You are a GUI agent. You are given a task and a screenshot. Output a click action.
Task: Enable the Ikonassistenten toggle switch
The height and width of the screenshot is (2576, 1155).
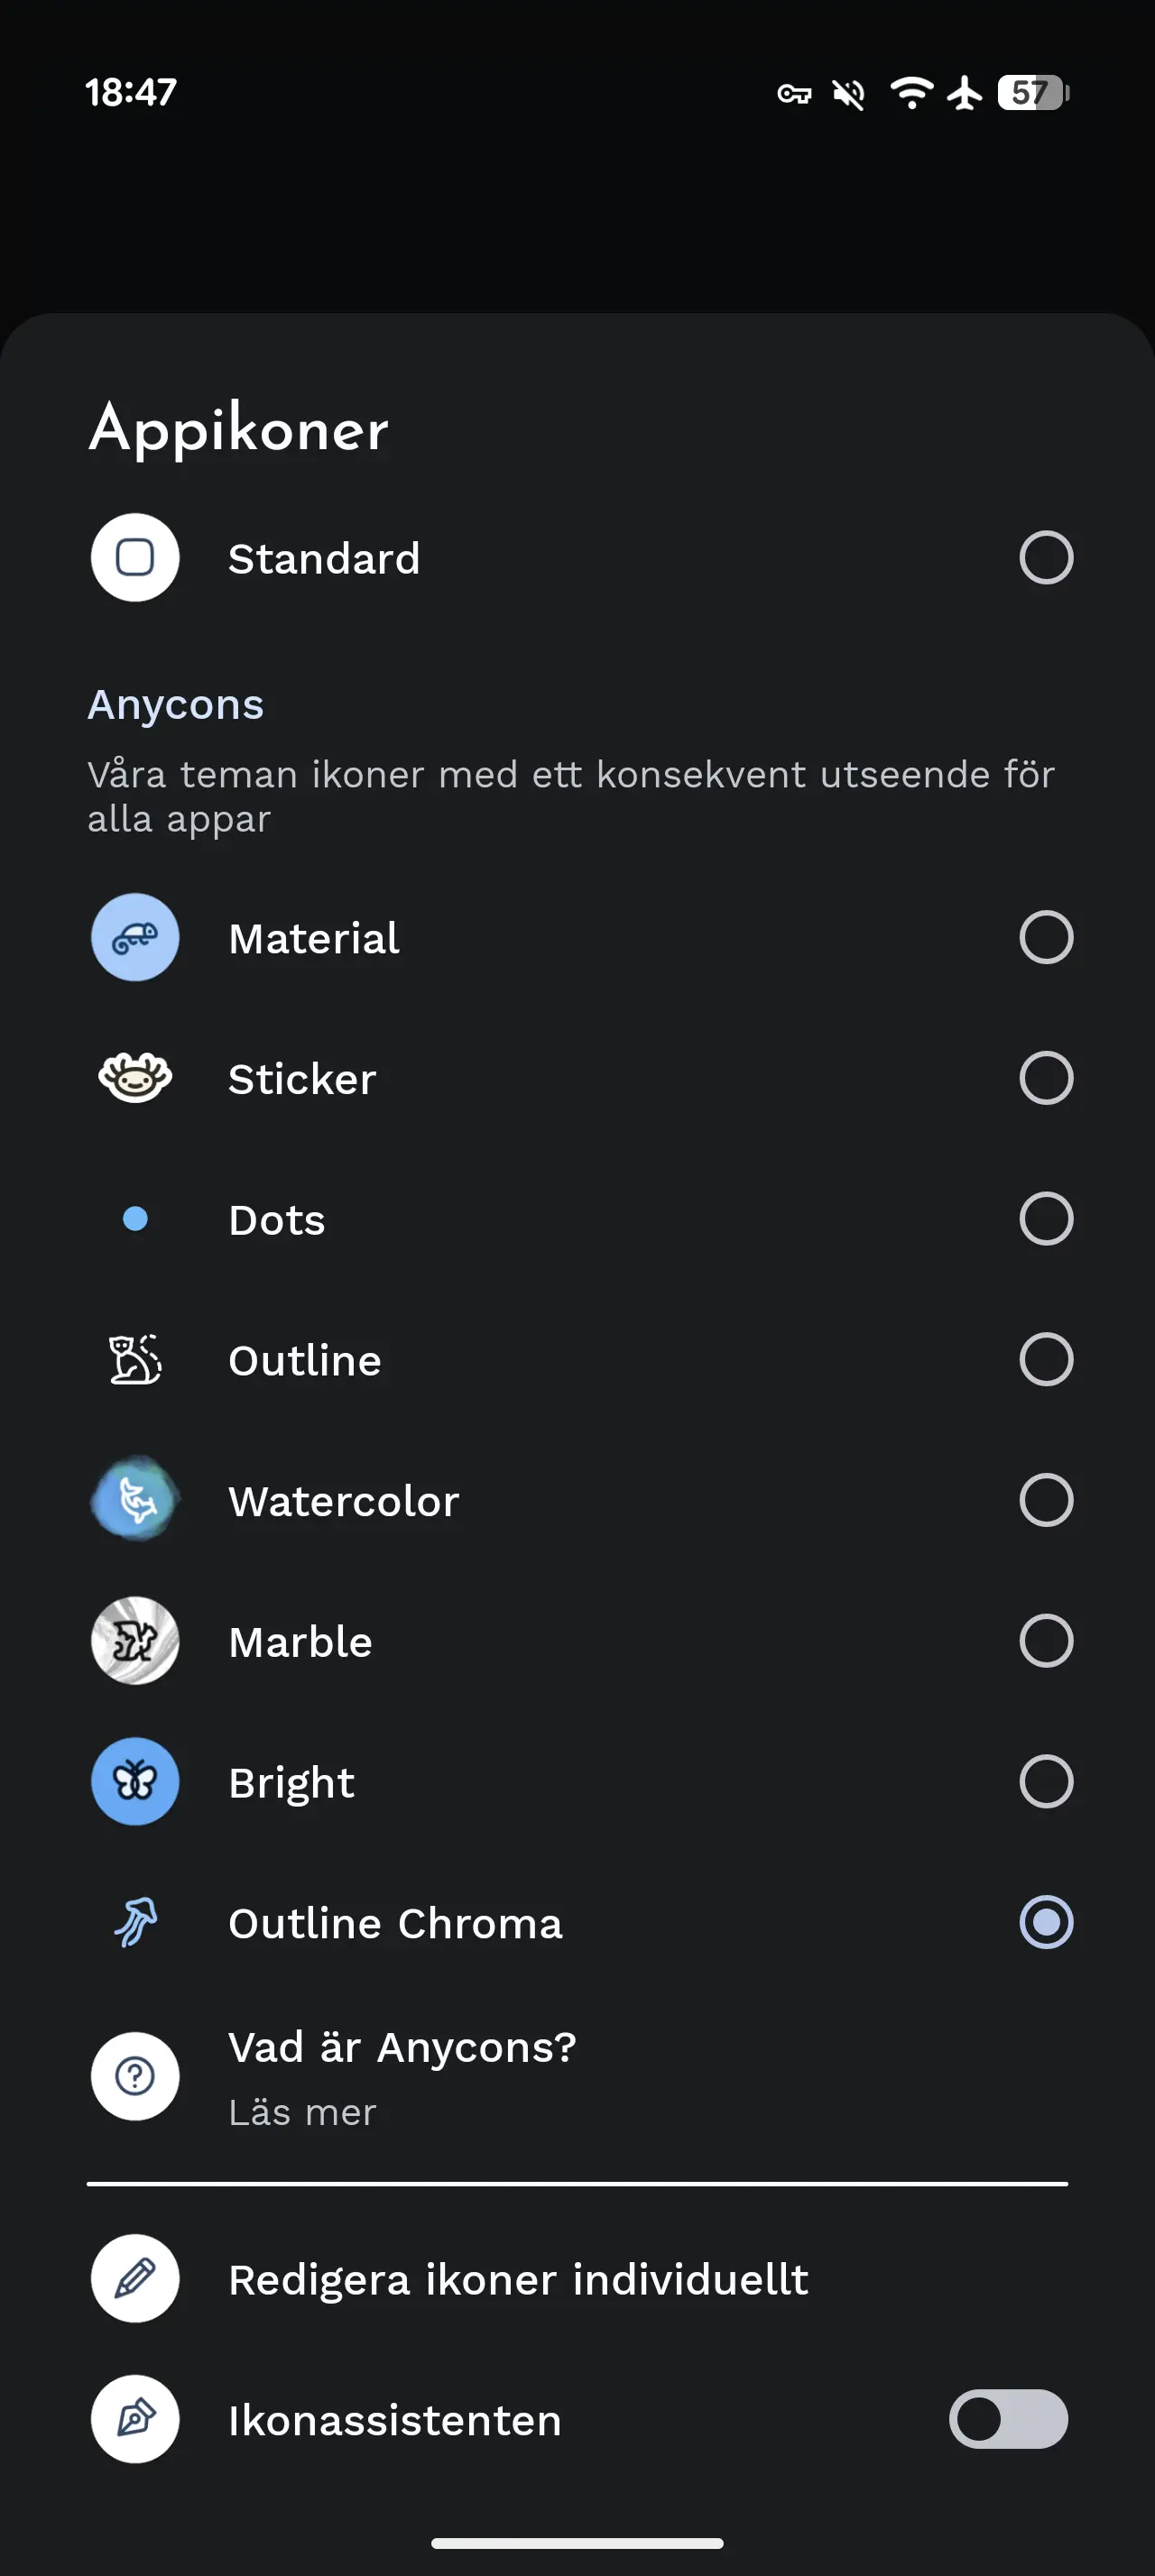tap(1008, 2419)
